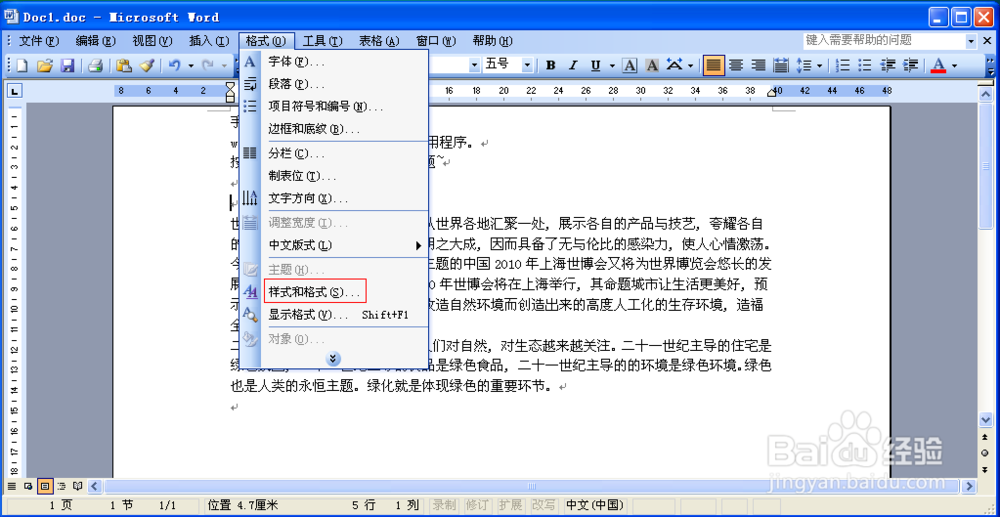The image size is (1000, 517).
Task: Open the 插入 menu
Action: (209, 41)
